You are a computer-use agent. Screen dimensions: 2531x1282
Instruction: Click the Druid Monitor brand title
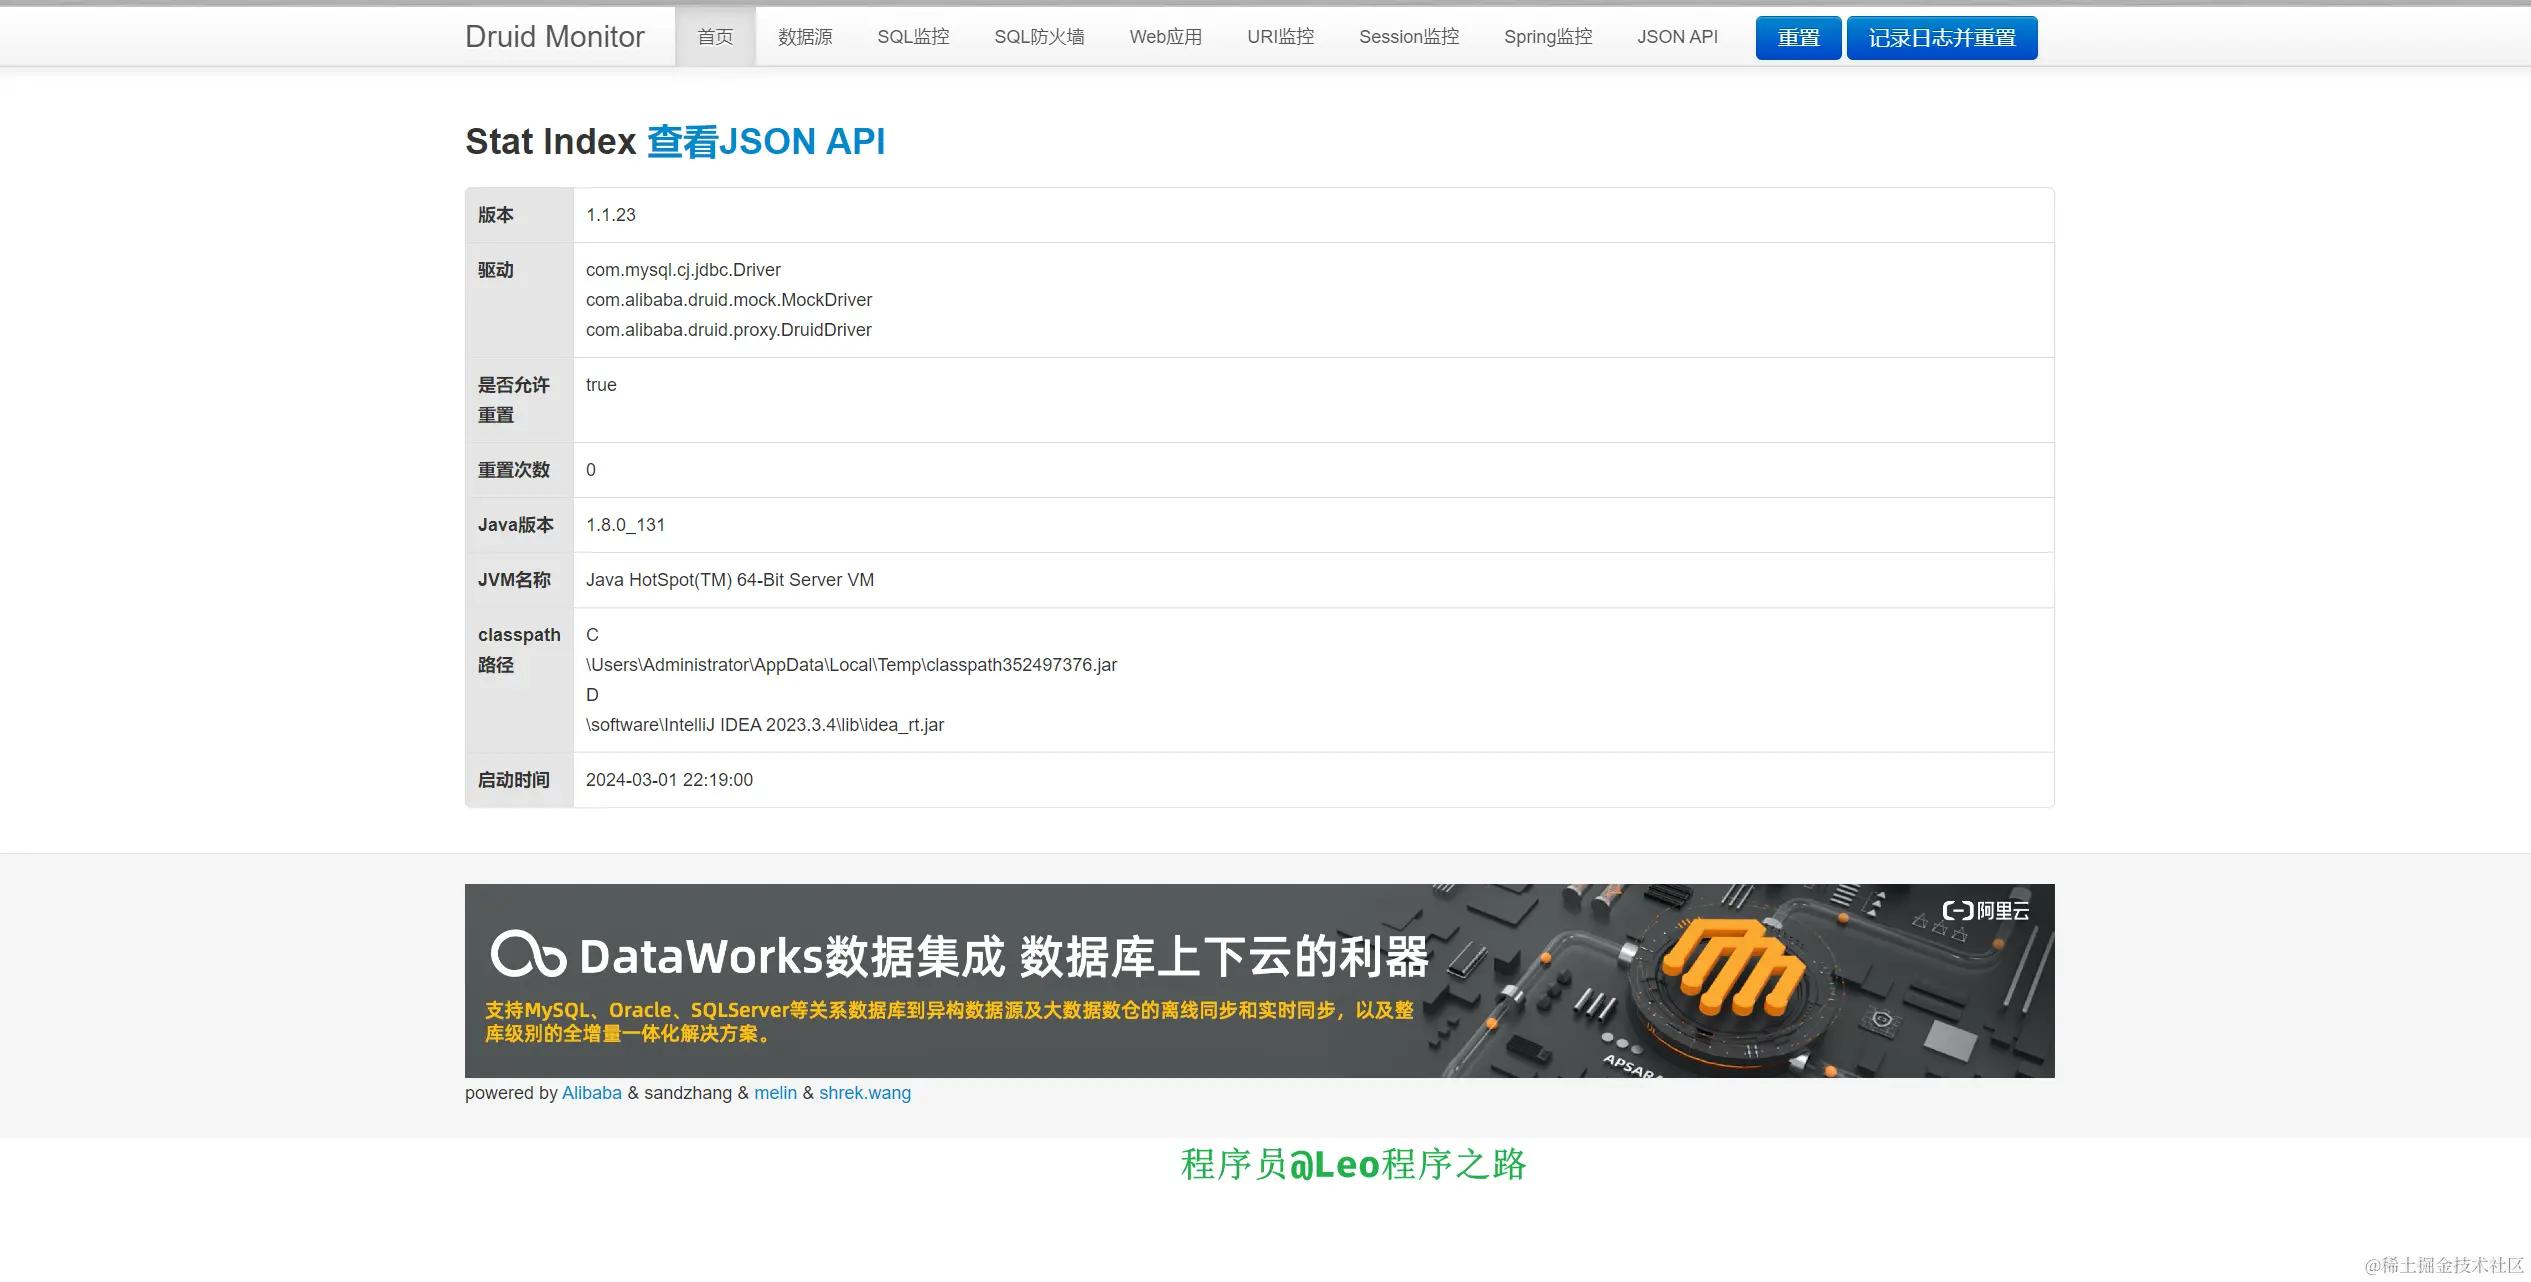555,37
